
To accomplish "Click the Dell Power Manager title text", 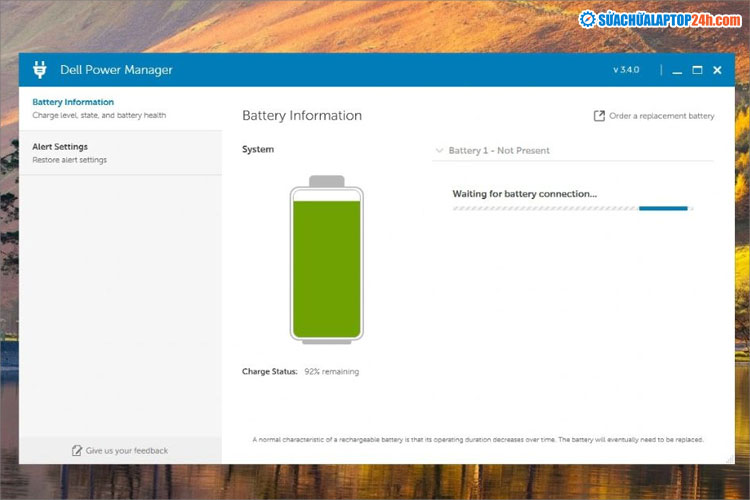I will (x=116, y=70).
